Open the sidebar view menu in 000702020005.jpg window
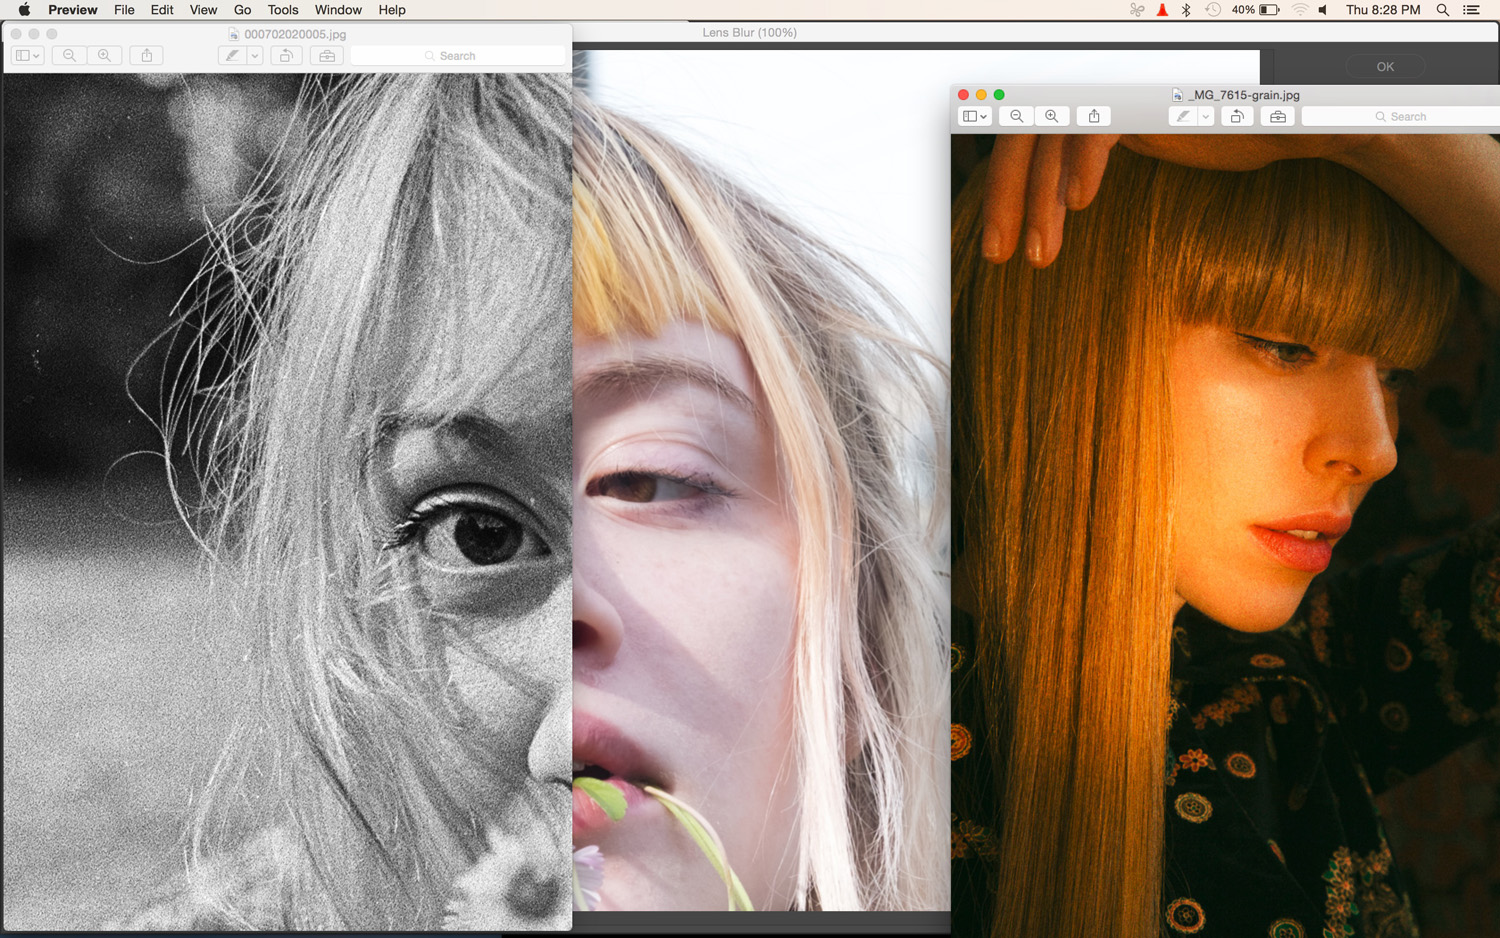Screen dimensions: 1500x938 (x=27, y=56)
